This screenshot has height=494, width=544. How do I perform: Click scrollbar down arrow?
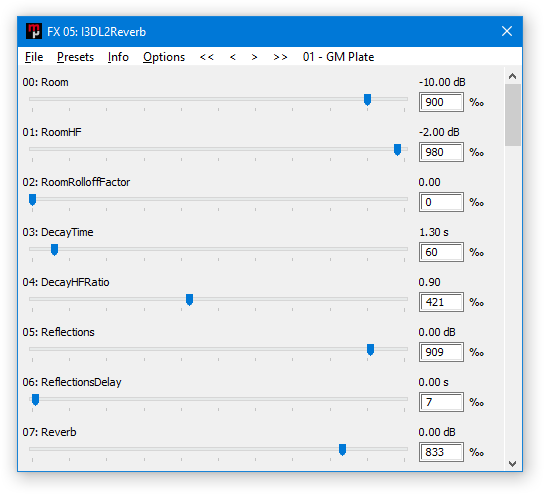512,463
